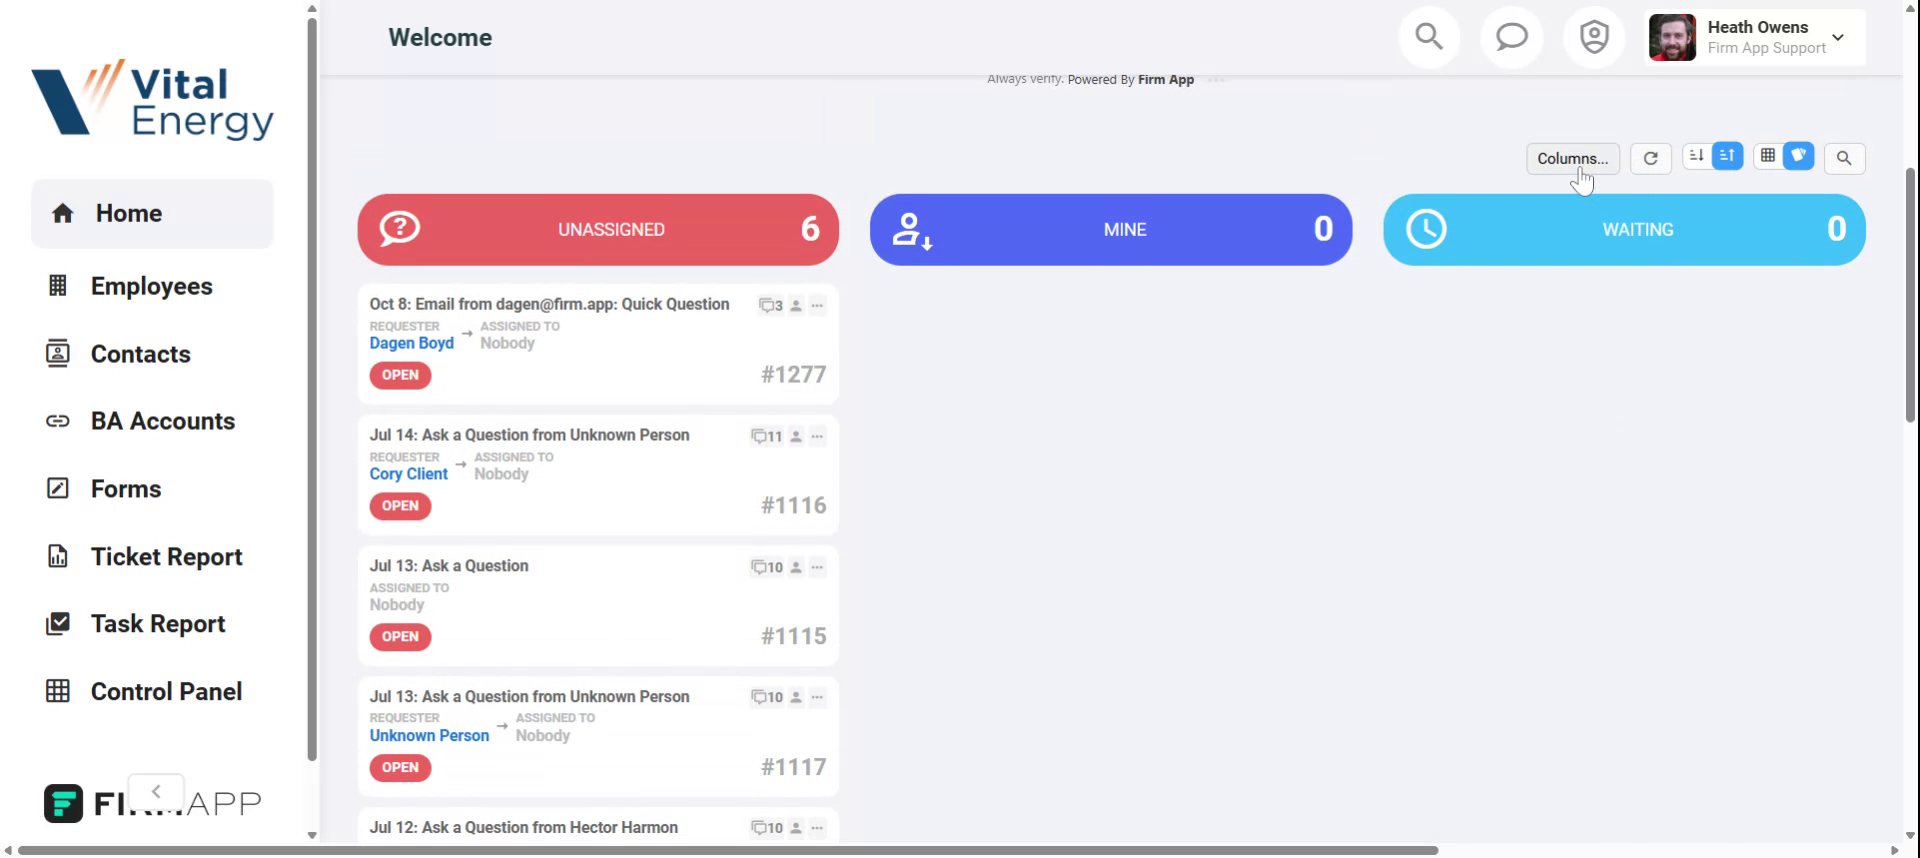
Task: Open global search magnifier in header
Action: click(x=1429, y=38)
